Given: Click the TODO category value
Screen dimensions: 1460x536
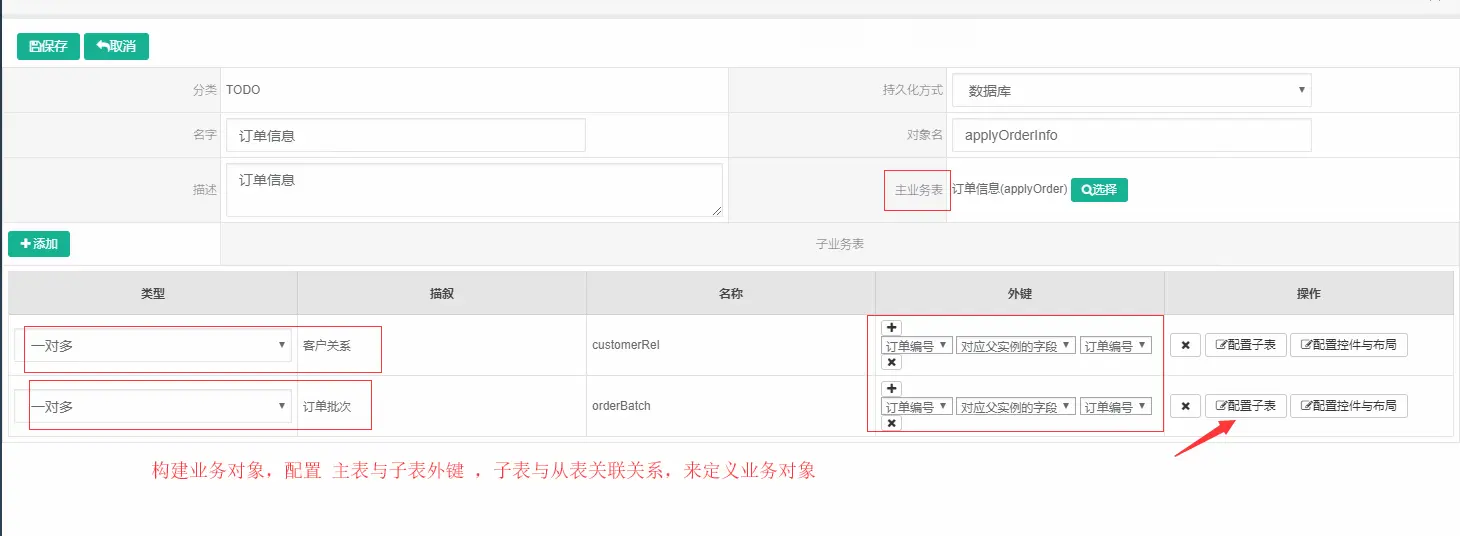Looking at the screenshot, I should point(243,90).
